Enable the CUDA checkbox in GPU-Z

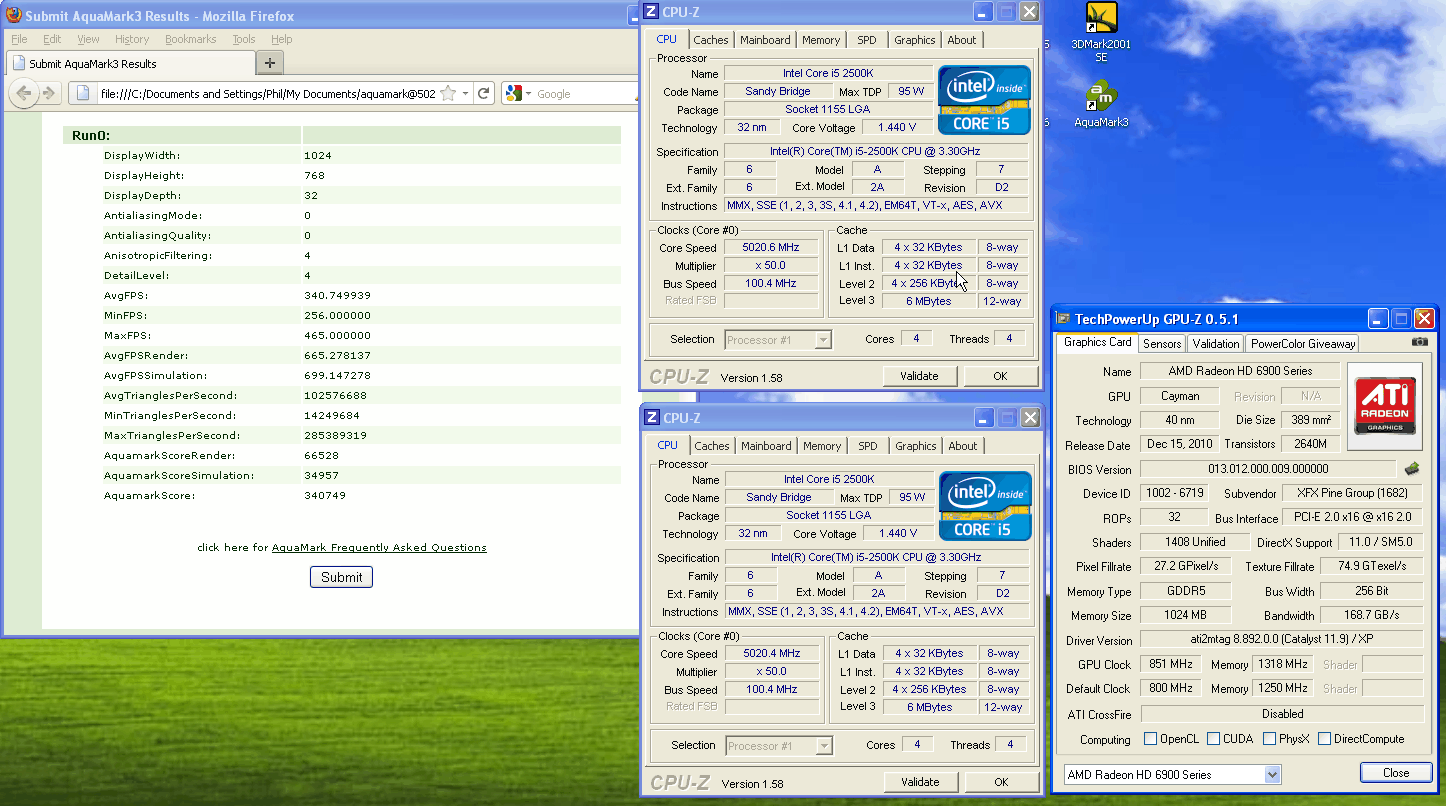(x=1213, y=739)
